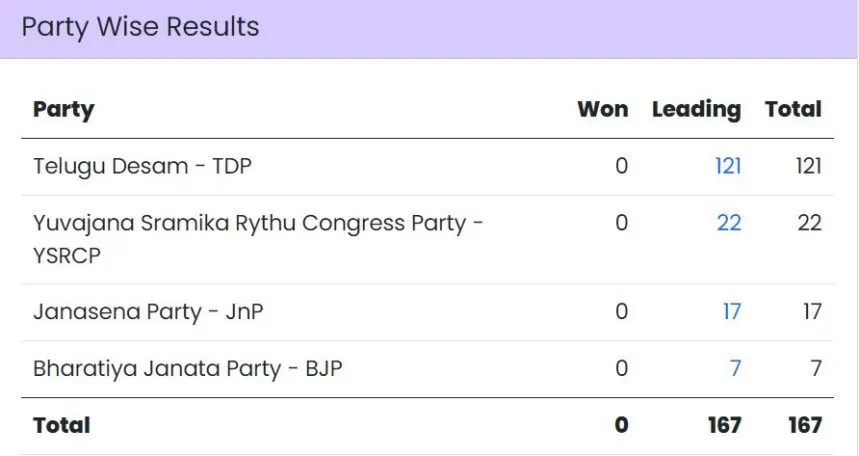Click the Janasena total value 17
859x456 pixels.
812,312
